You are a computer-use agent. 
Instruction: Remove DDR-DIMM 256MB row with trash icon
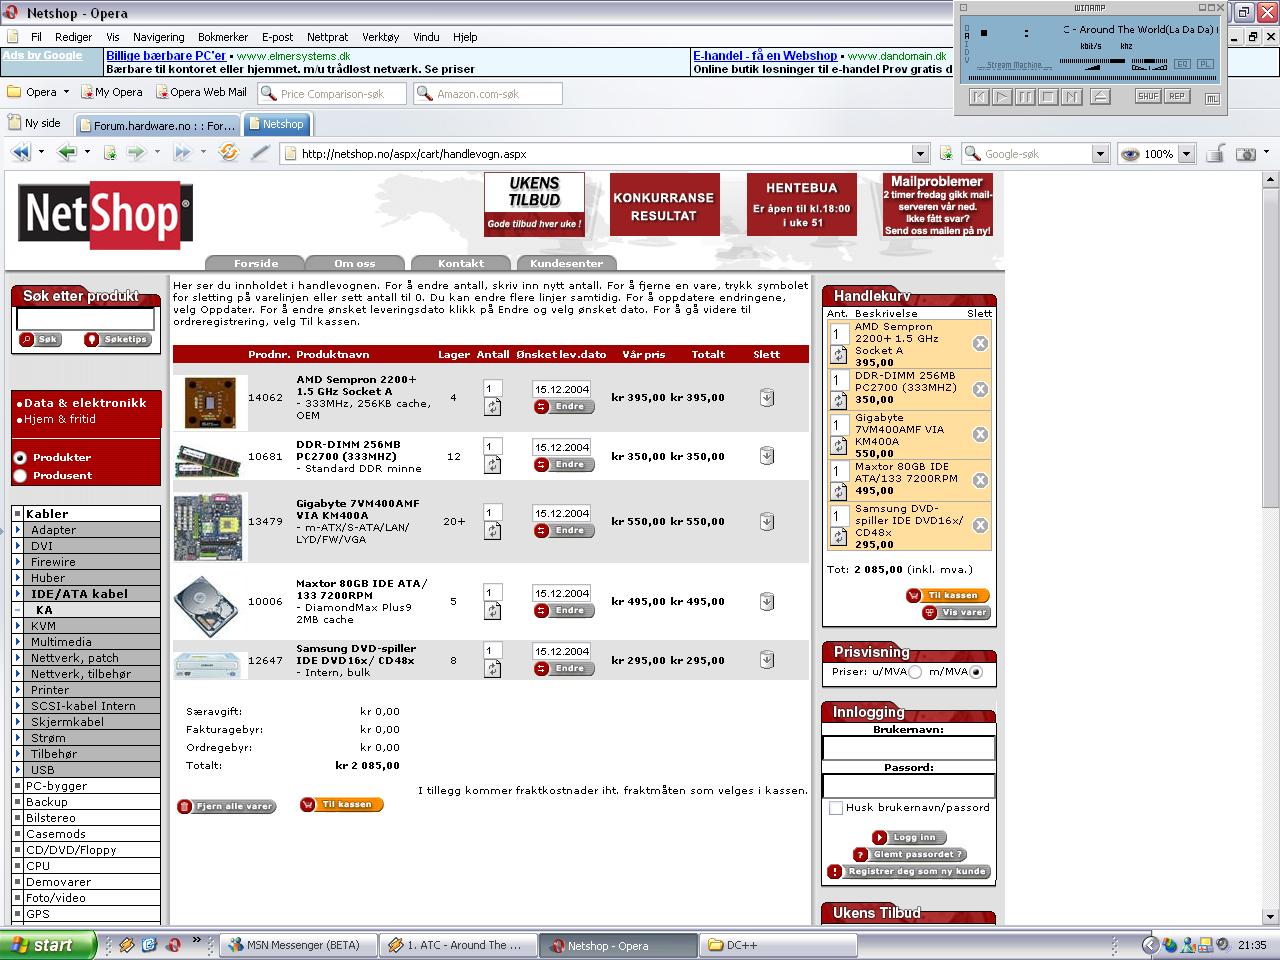[767, 456]
